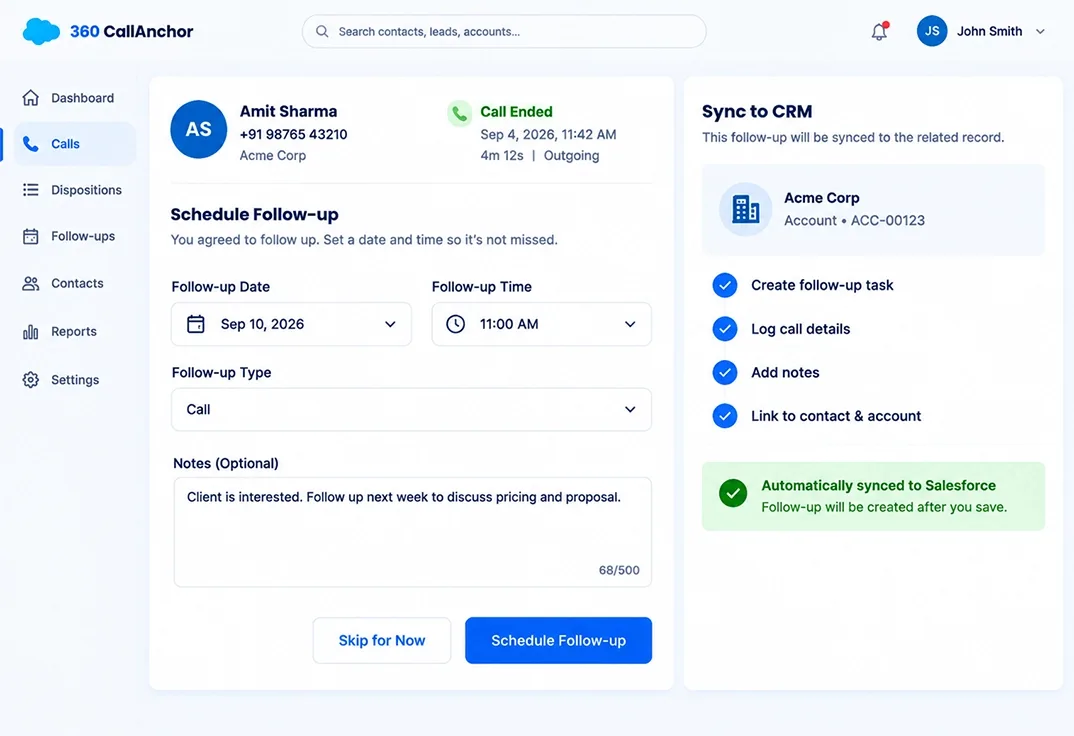Image resolution: width=1074 pixels, height=736 pixels.
Task: Click the Sep 4, 2026, 11:42 AM timestamp
Action: pos(548,134)
